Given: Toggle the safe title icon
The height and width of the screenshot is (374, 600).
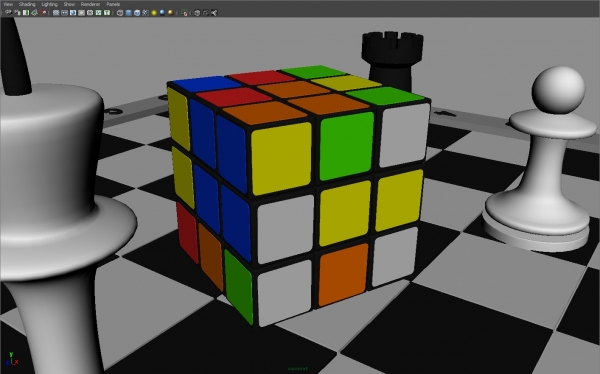Looking at the screenshot, I should [x=107, y=13].
